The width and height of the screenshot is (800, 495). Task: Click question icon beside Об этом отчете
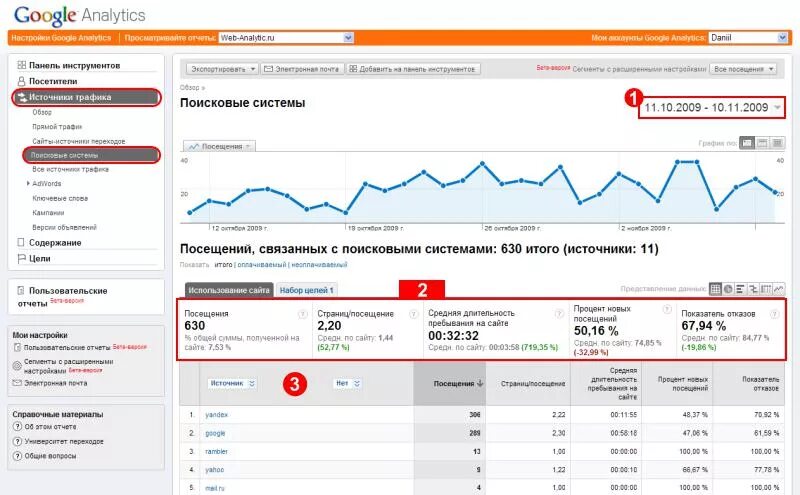(x=17, y=427)
